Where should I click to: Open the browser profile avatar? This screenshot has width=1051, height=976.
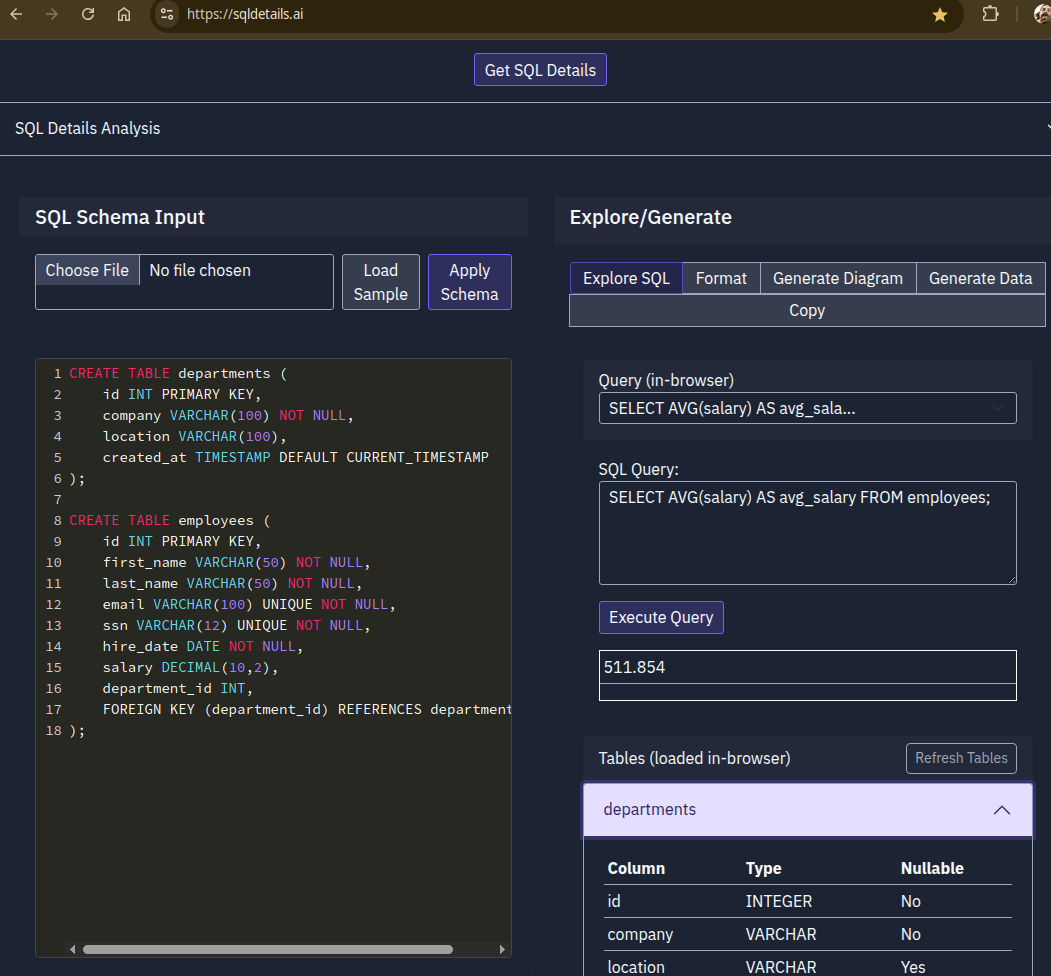pyautogui.click(x=1038, y=15)
